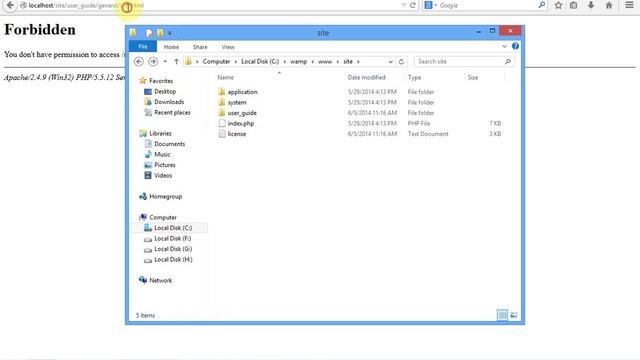Open the Firefox bookmarks list icon
The image size is (640, 360).
[x=574, y=5]
